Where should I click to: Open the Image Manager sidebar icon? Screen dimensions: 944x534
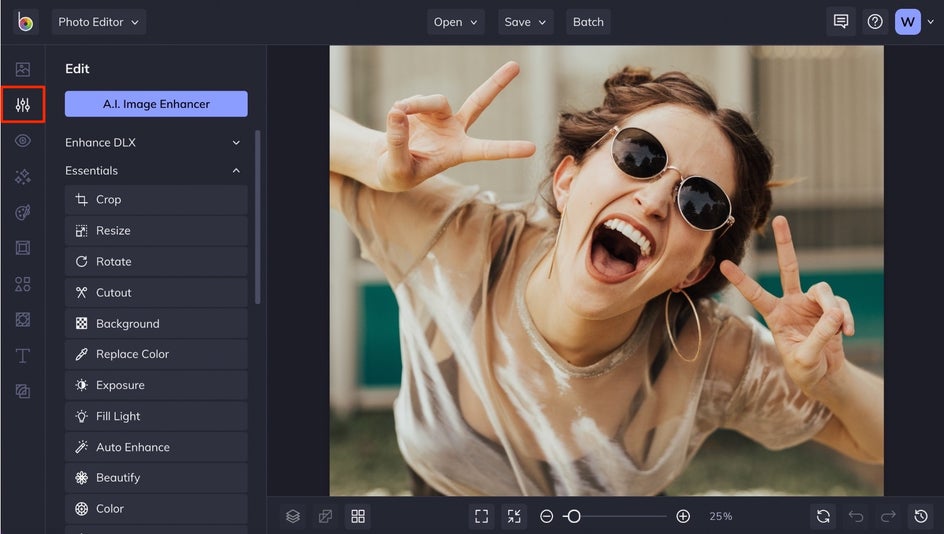point(22,70)
